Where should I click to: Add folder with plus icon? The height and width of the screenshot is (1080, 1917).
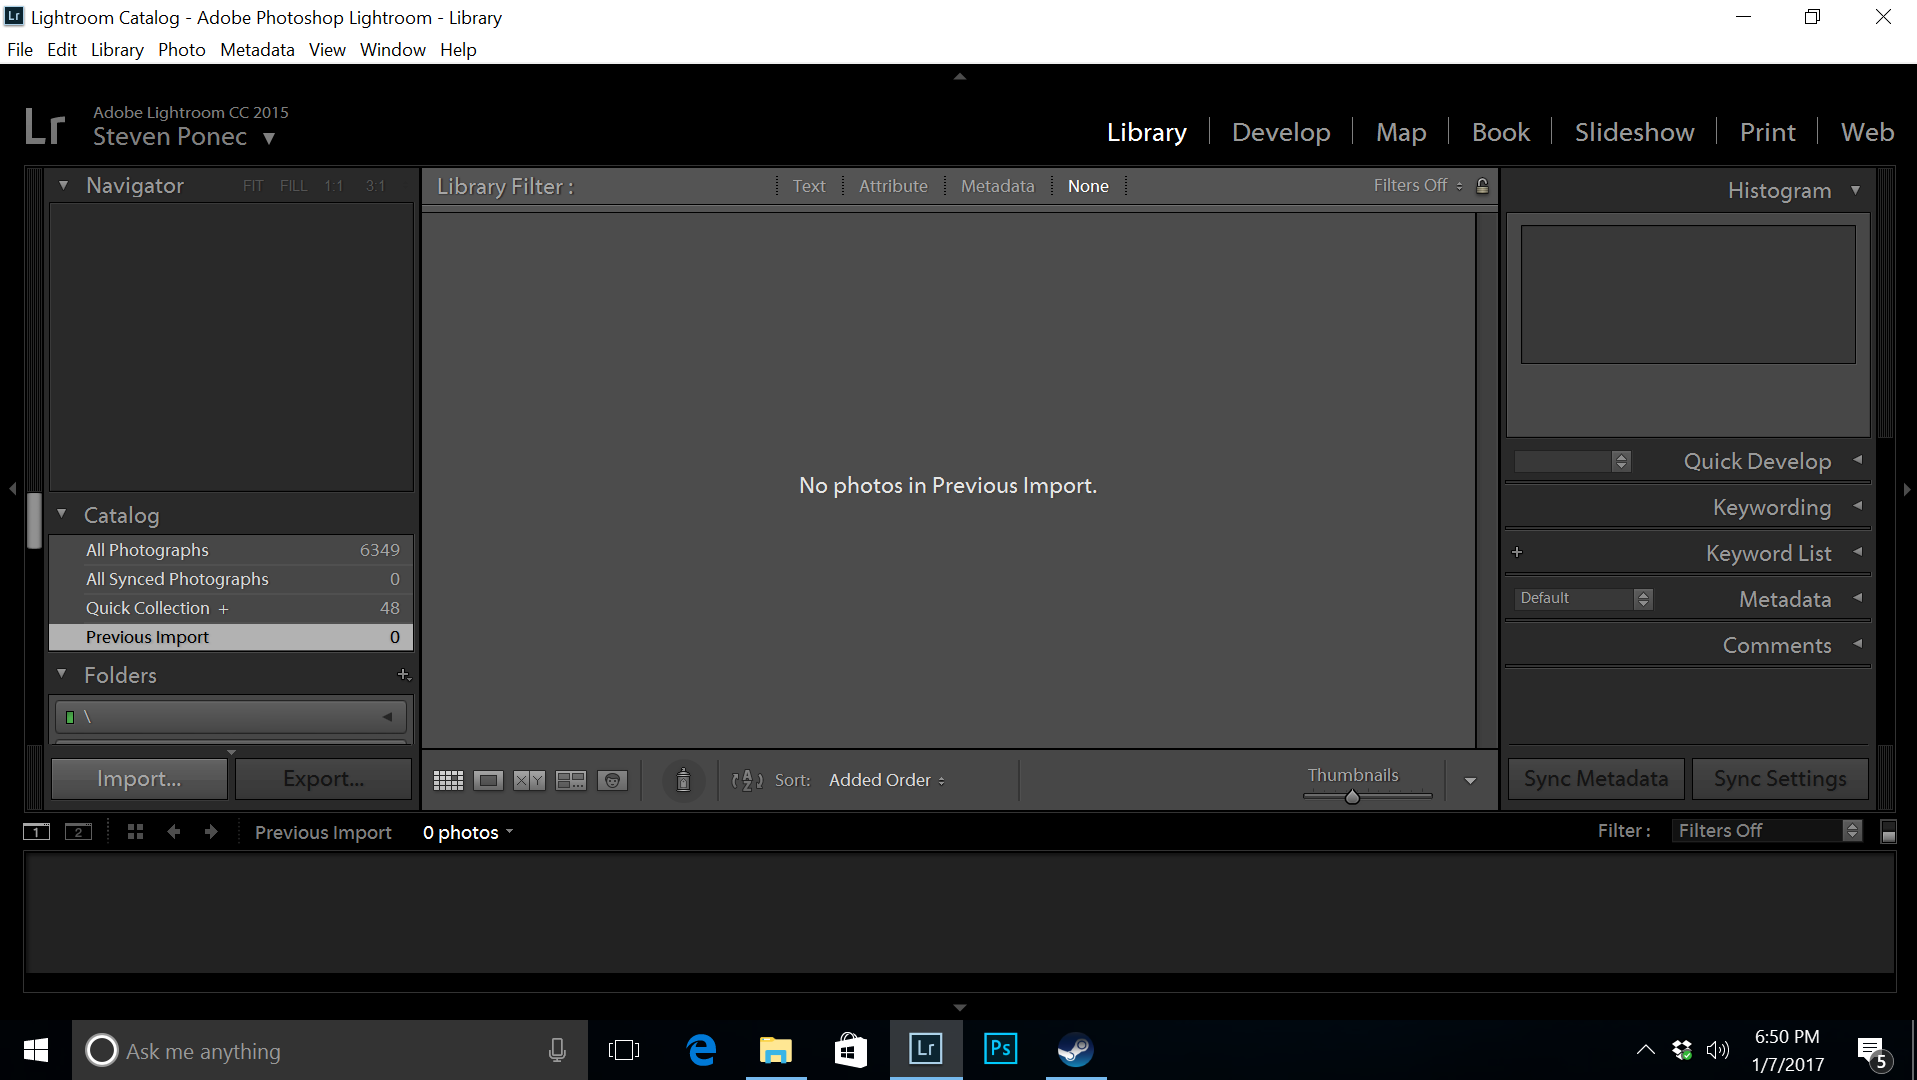[x=404, y=675]
